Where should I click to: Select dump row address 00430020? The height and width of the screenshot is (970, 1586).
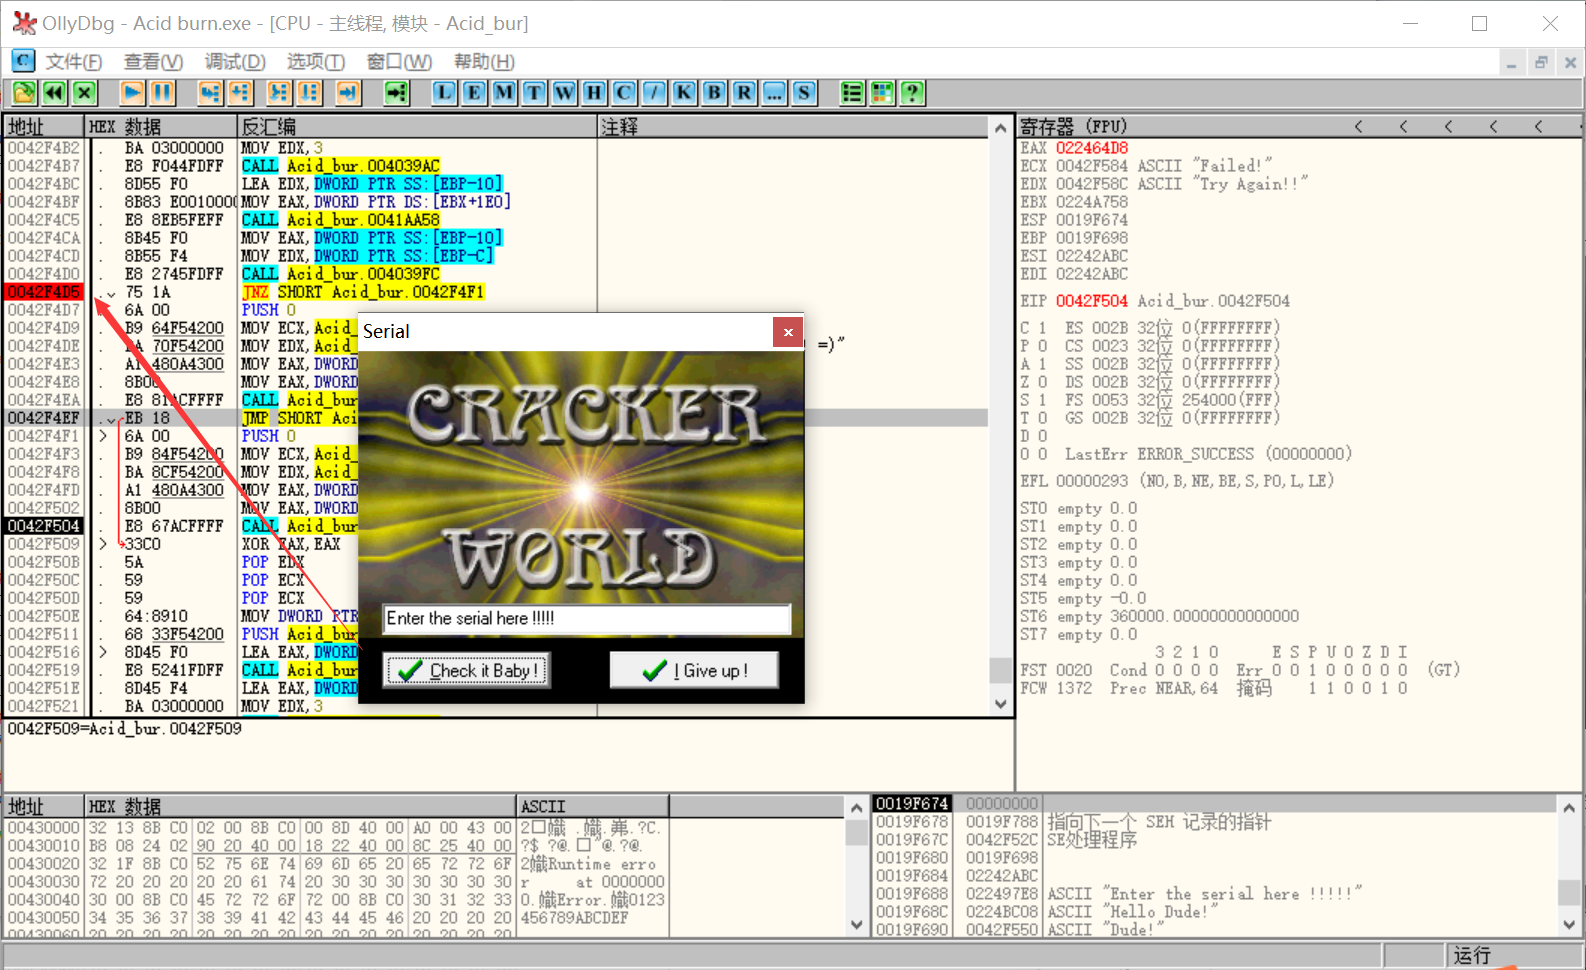pos(44,864)
